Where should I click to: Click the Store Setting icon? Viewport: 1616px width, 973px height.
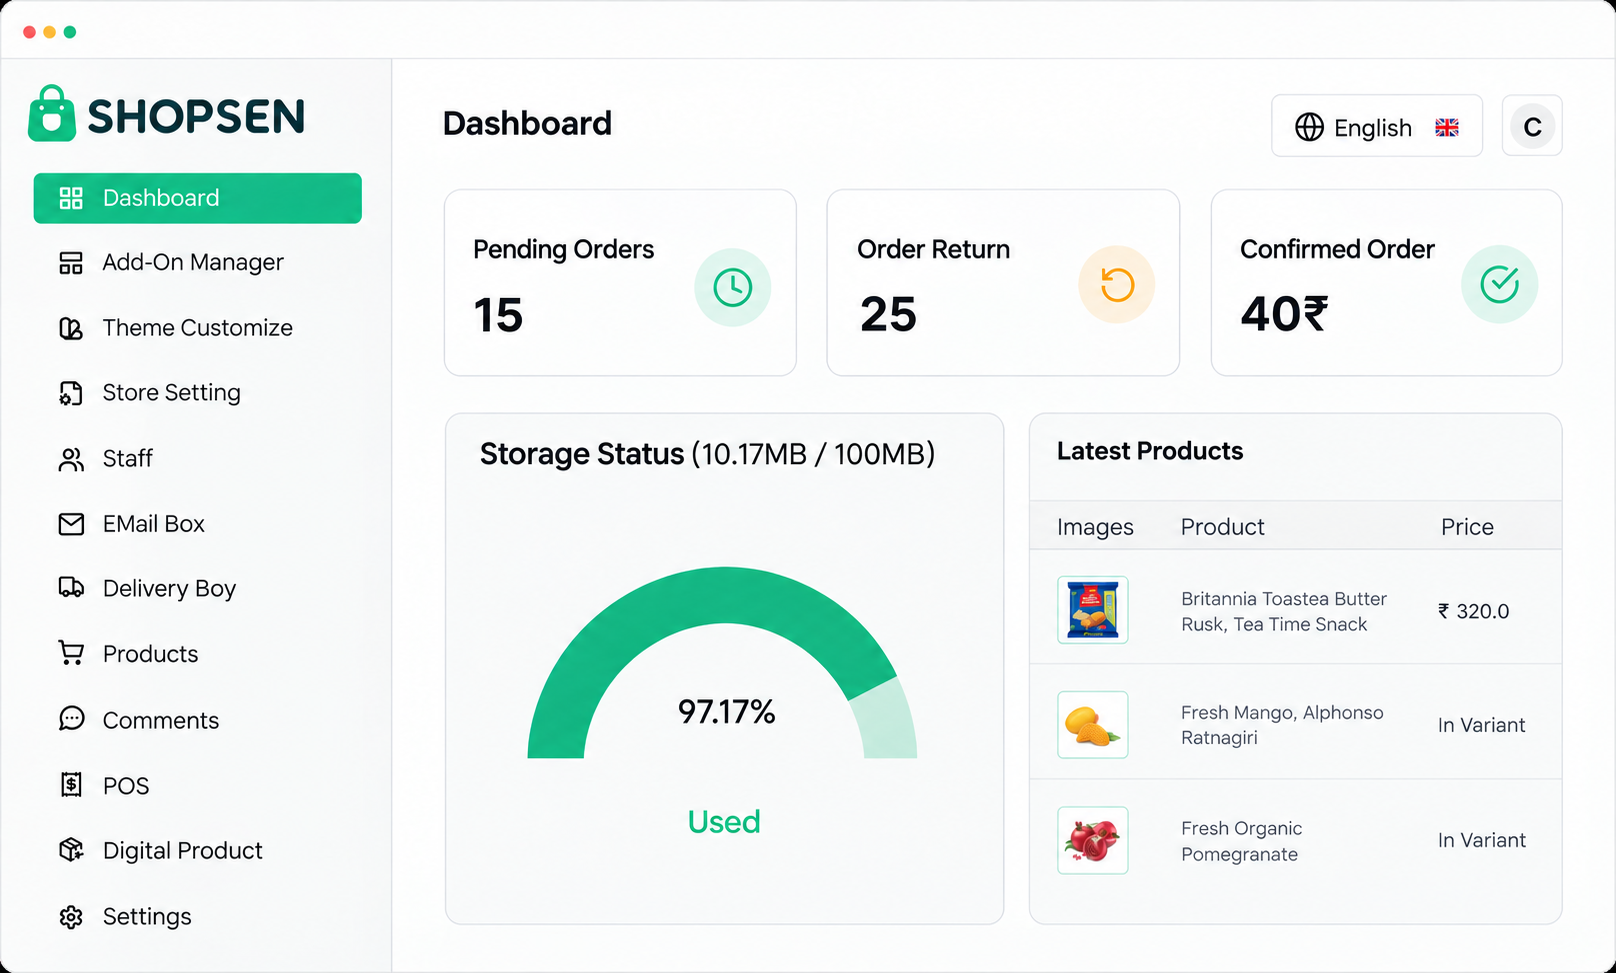pyautogui.click(x=71, y=393)
